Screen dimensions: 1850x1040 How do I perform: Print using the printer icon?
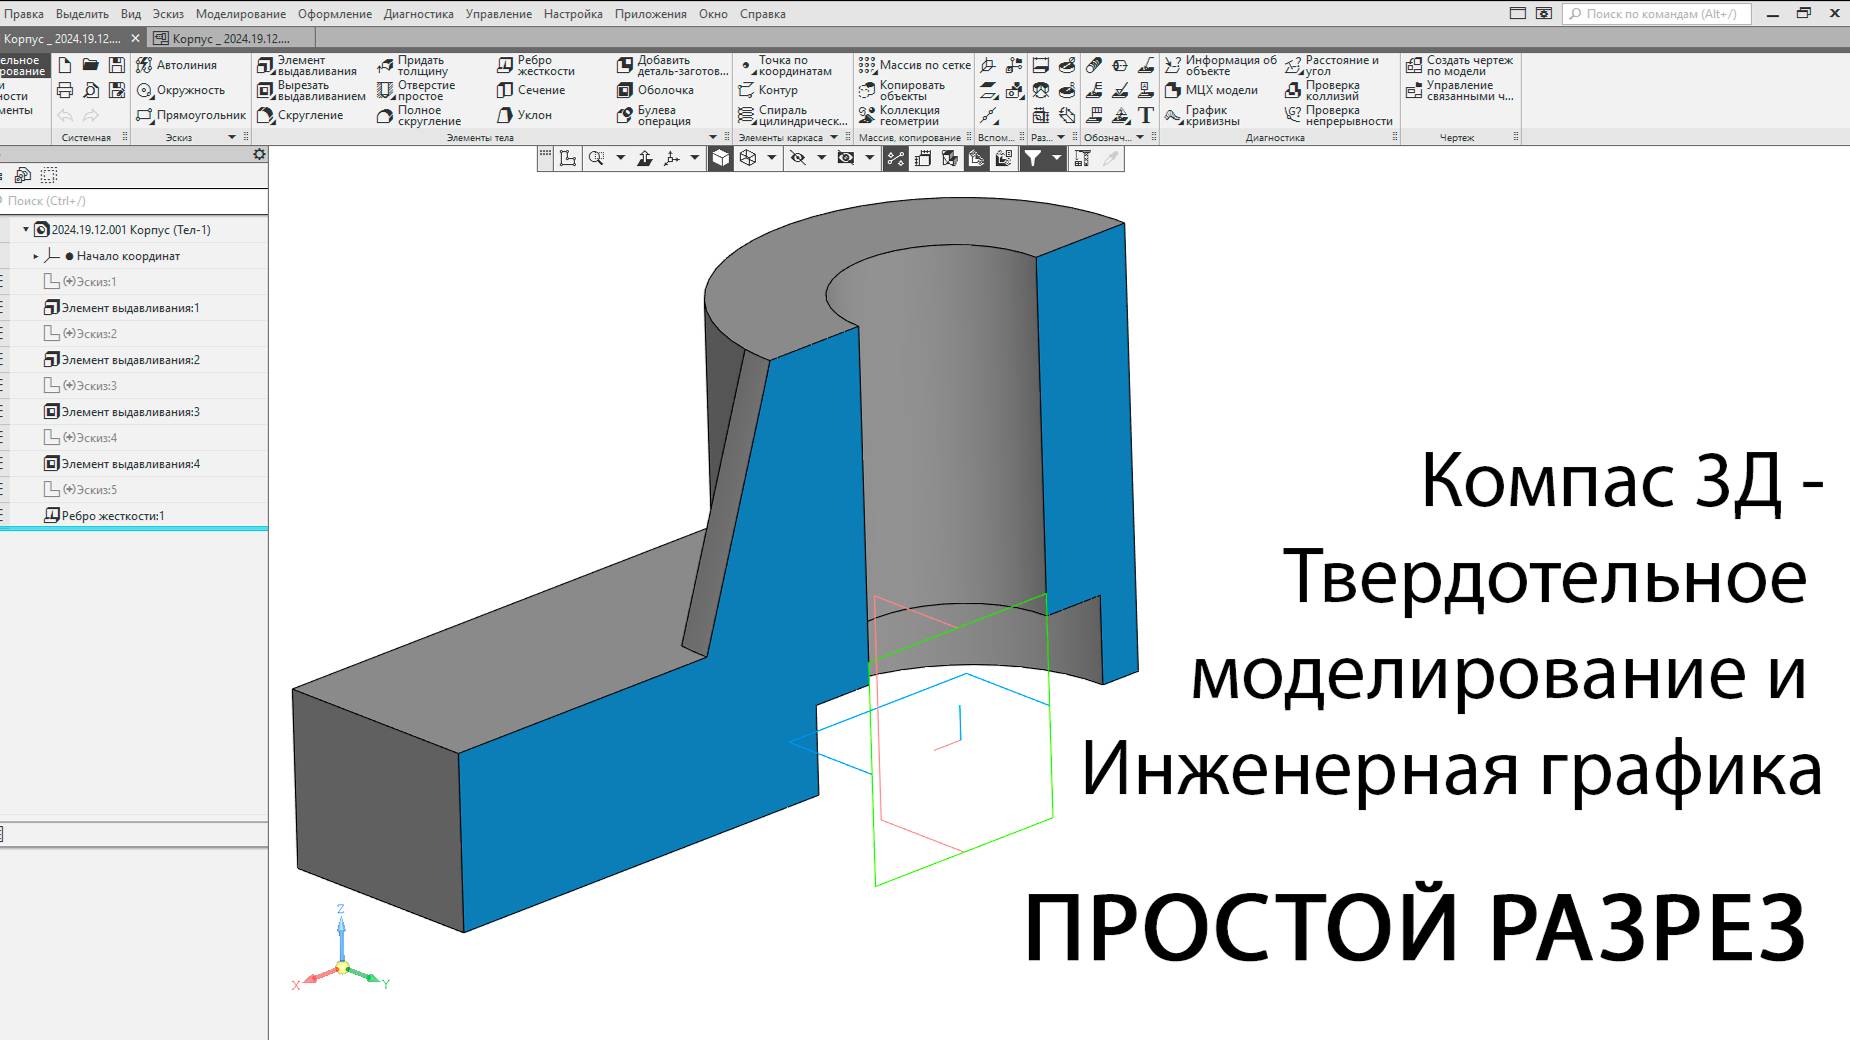click(x=65, y=90)
